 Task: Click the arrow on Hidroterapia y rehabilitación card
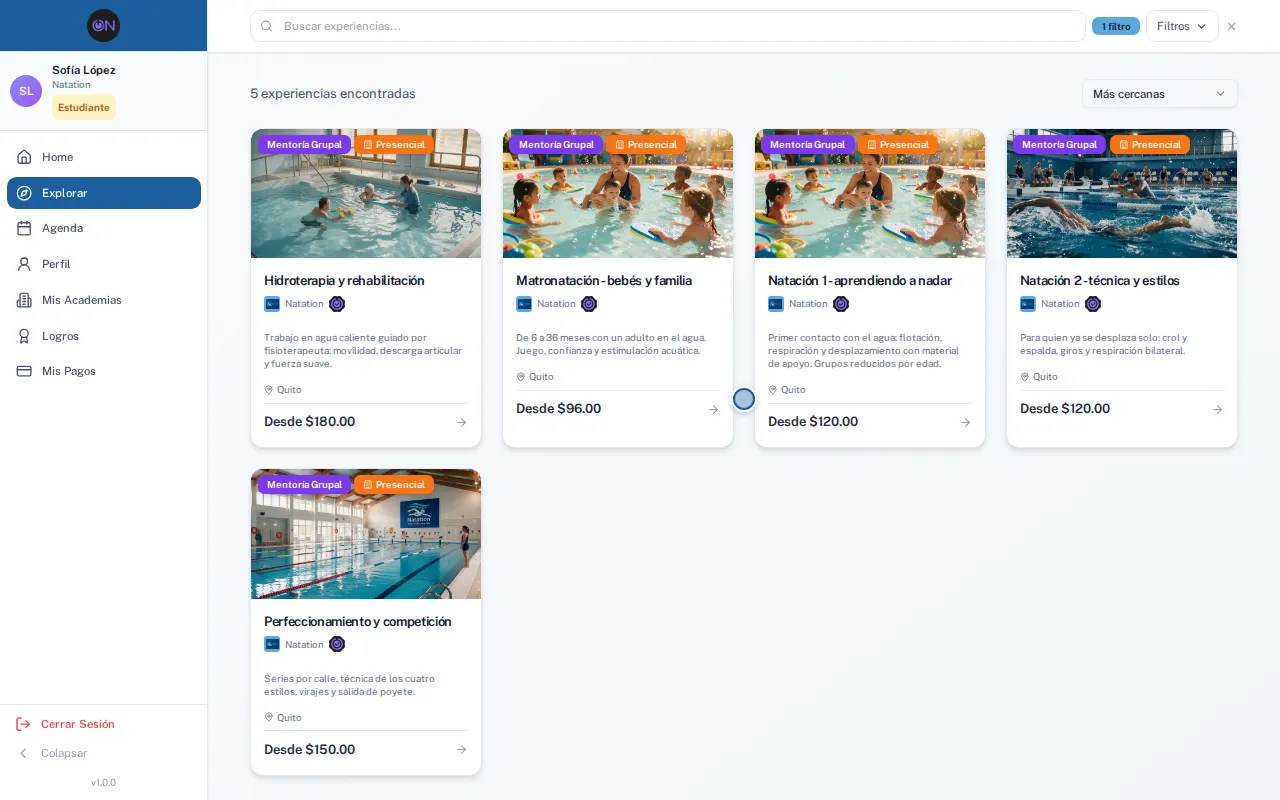(461, 422)
